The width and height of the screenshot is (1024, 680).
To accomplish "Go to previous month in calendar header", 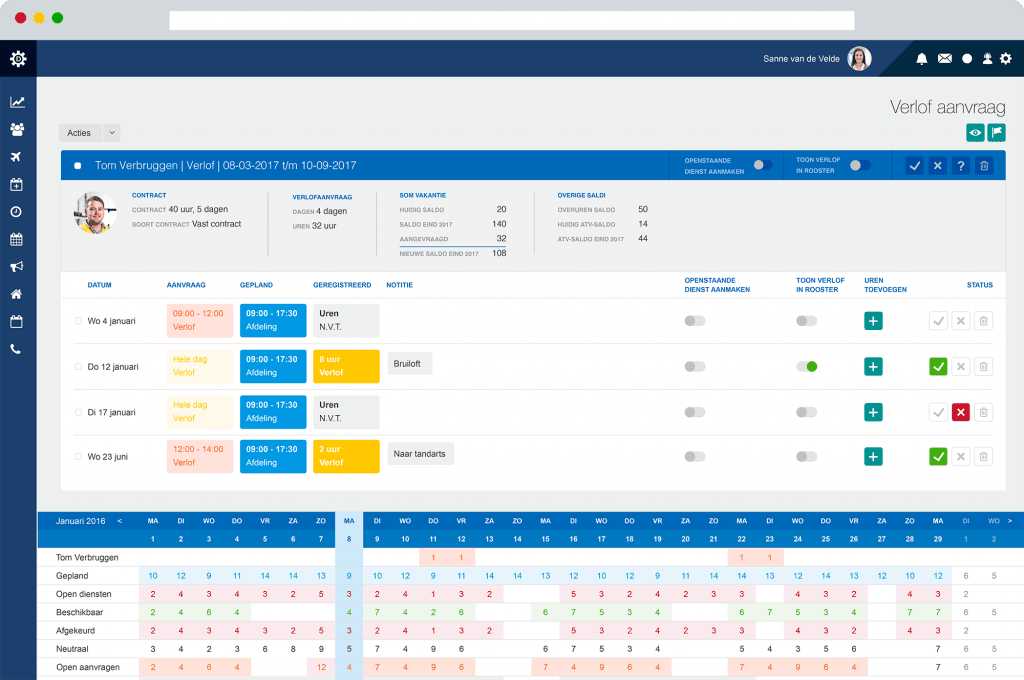I will [x=120, y=520].
